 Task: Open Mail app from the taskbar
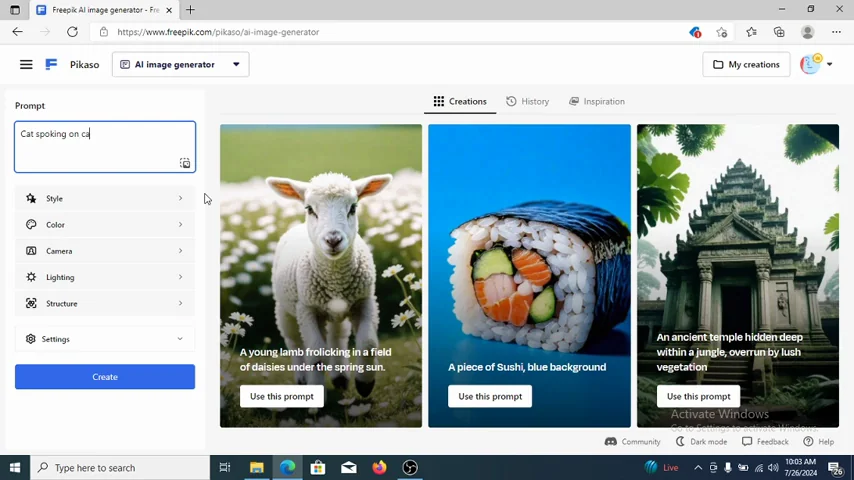[349, 467]
